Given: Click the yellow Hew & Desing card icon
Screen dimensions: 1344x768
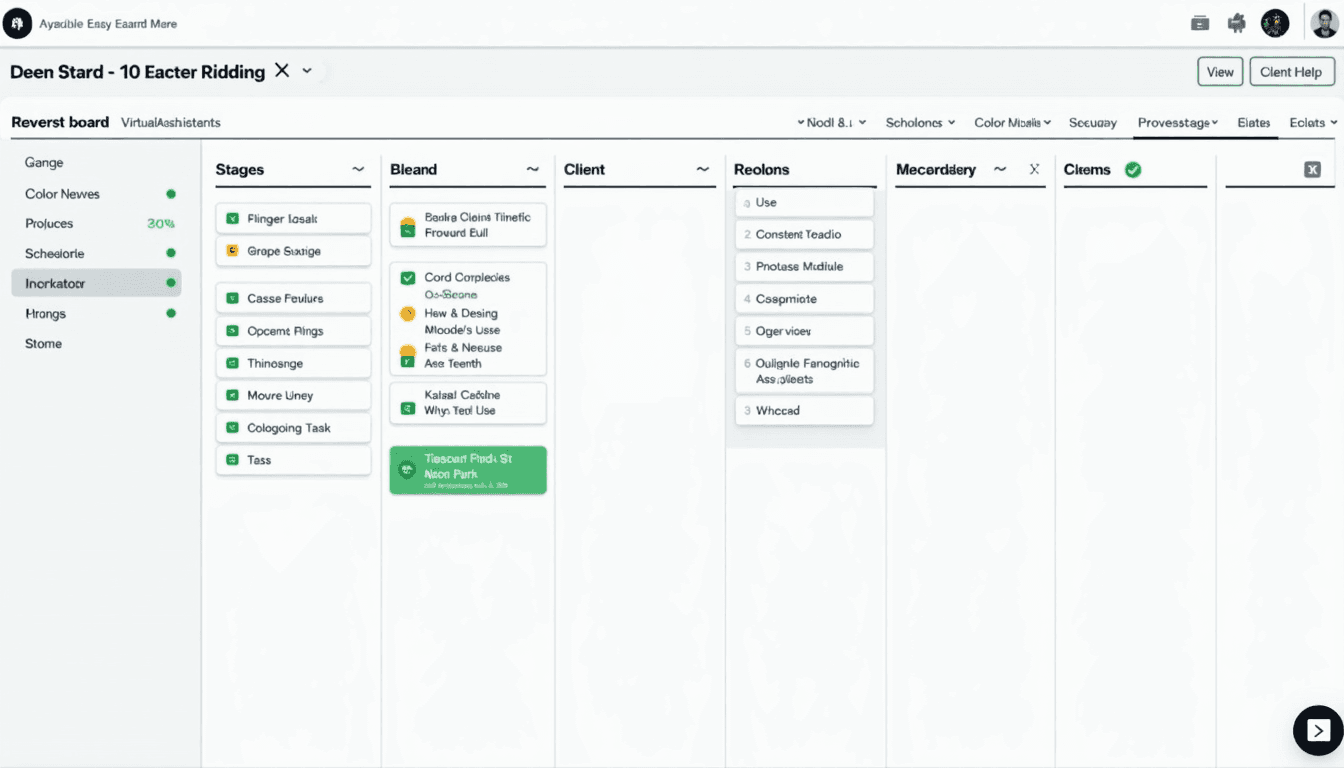Looking at the screenshot, I should (x=406, y=313).
